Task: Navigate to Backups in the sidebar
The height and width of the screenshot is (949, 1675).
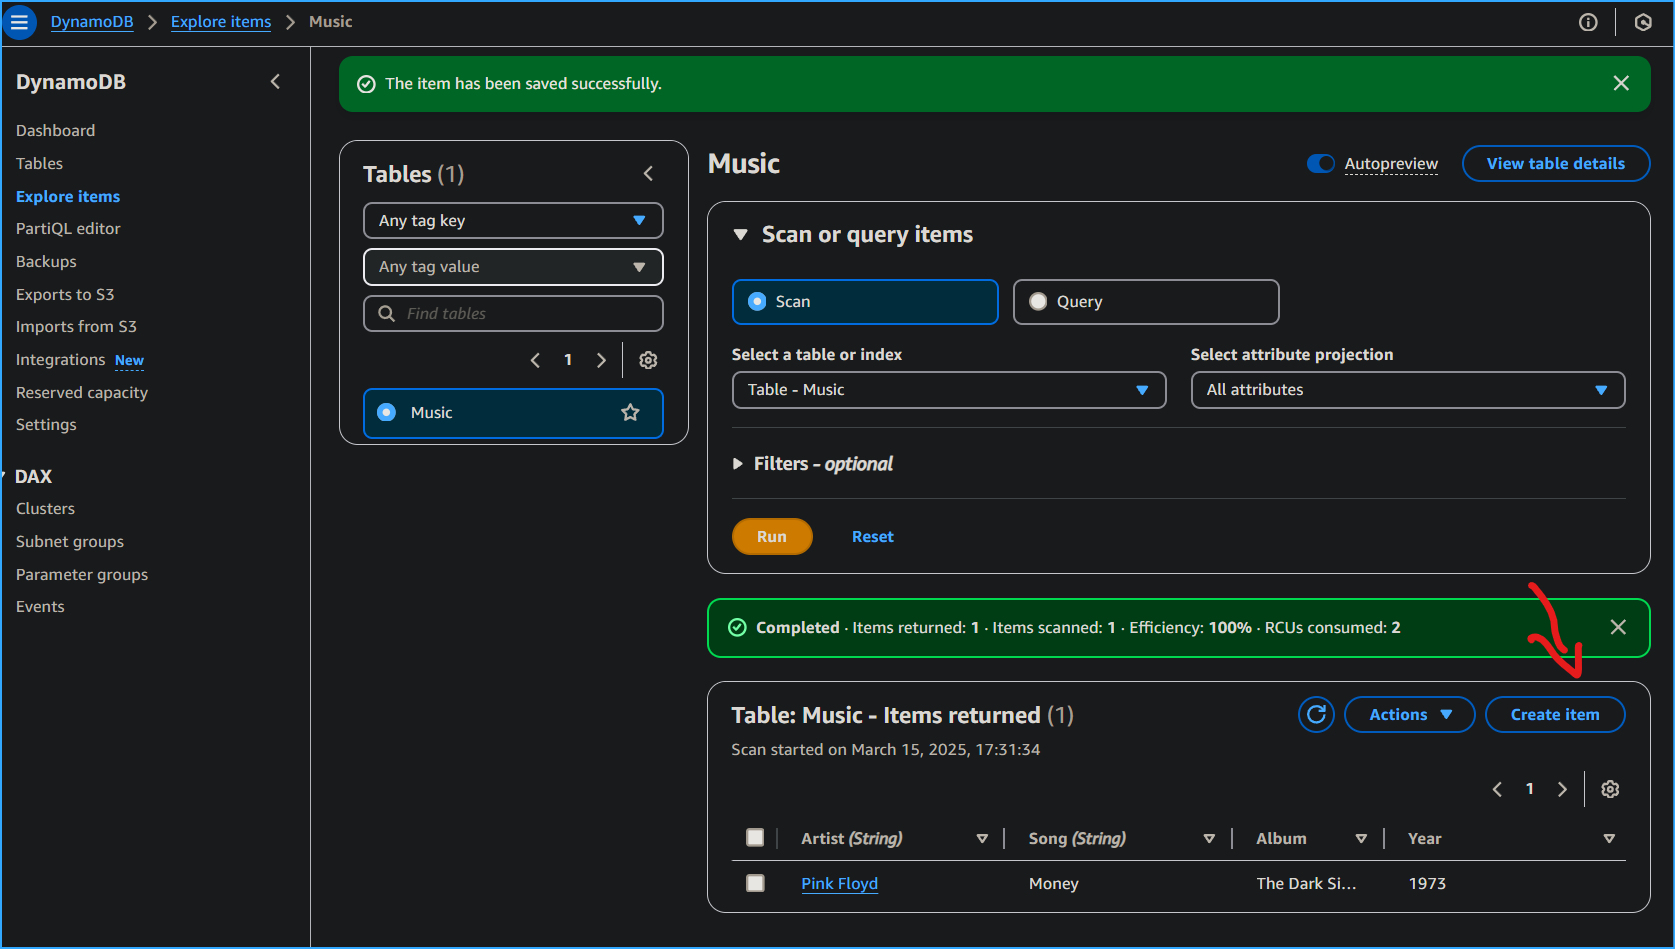Action: point(45,261)
